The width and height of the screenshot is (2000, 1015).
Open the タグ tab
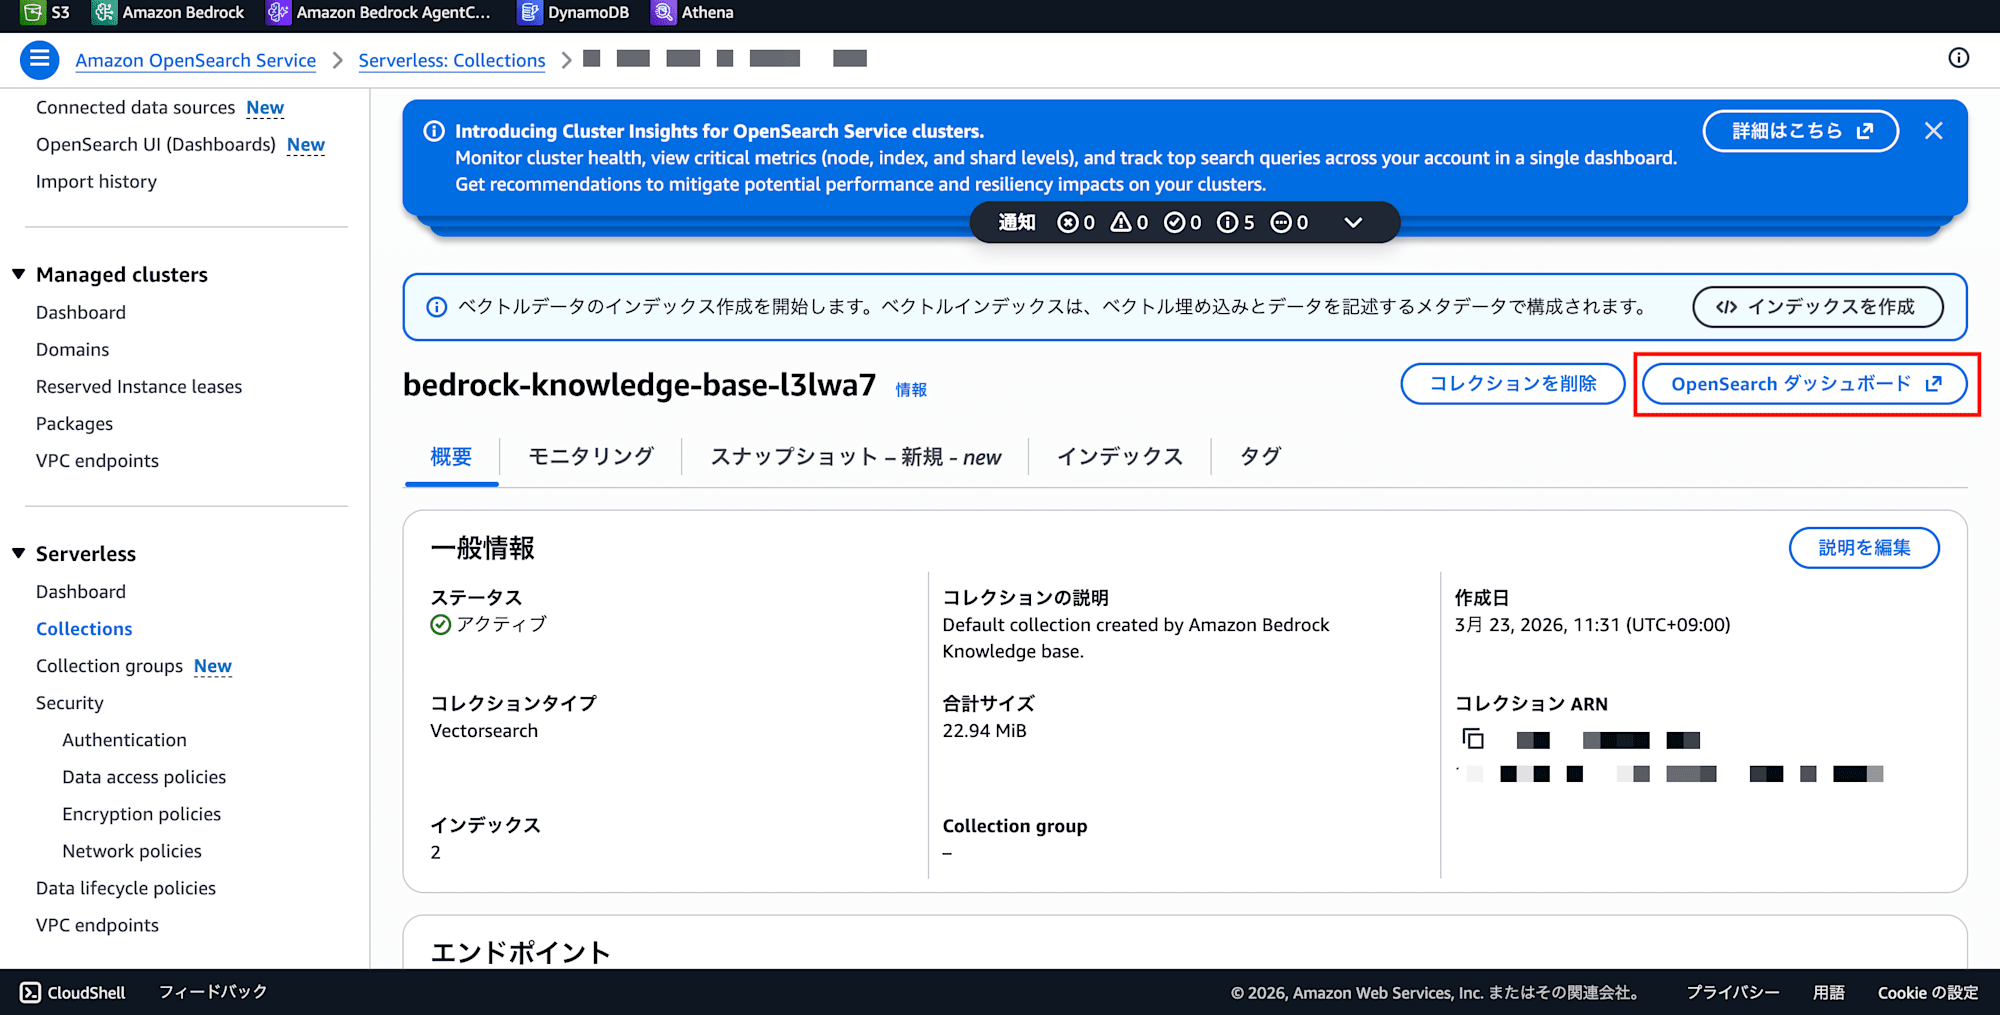pyautogui.click(x=1260, y=457)
